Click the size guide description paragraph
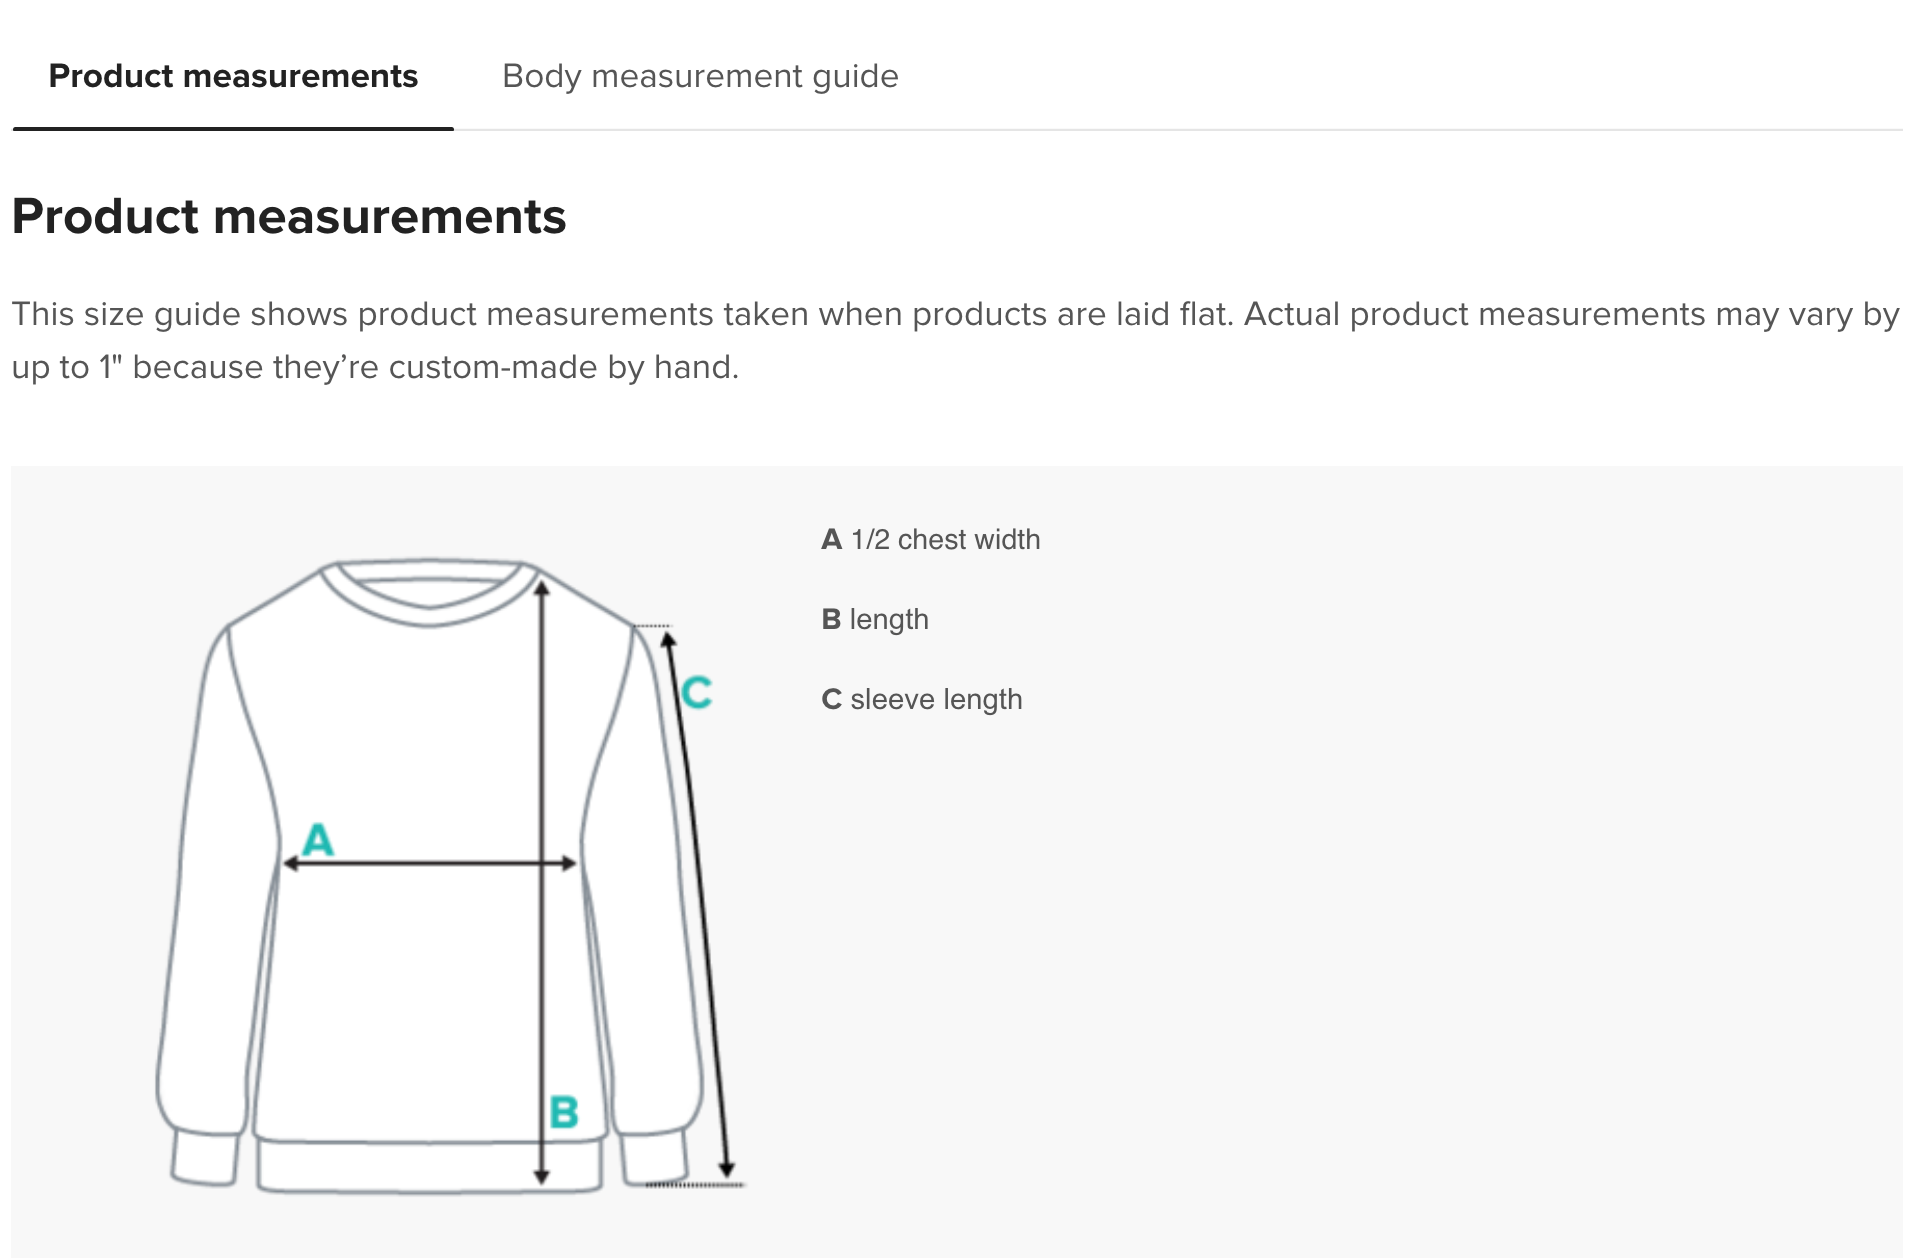This screenshot has width=1920, height=1258. (955, 340)
